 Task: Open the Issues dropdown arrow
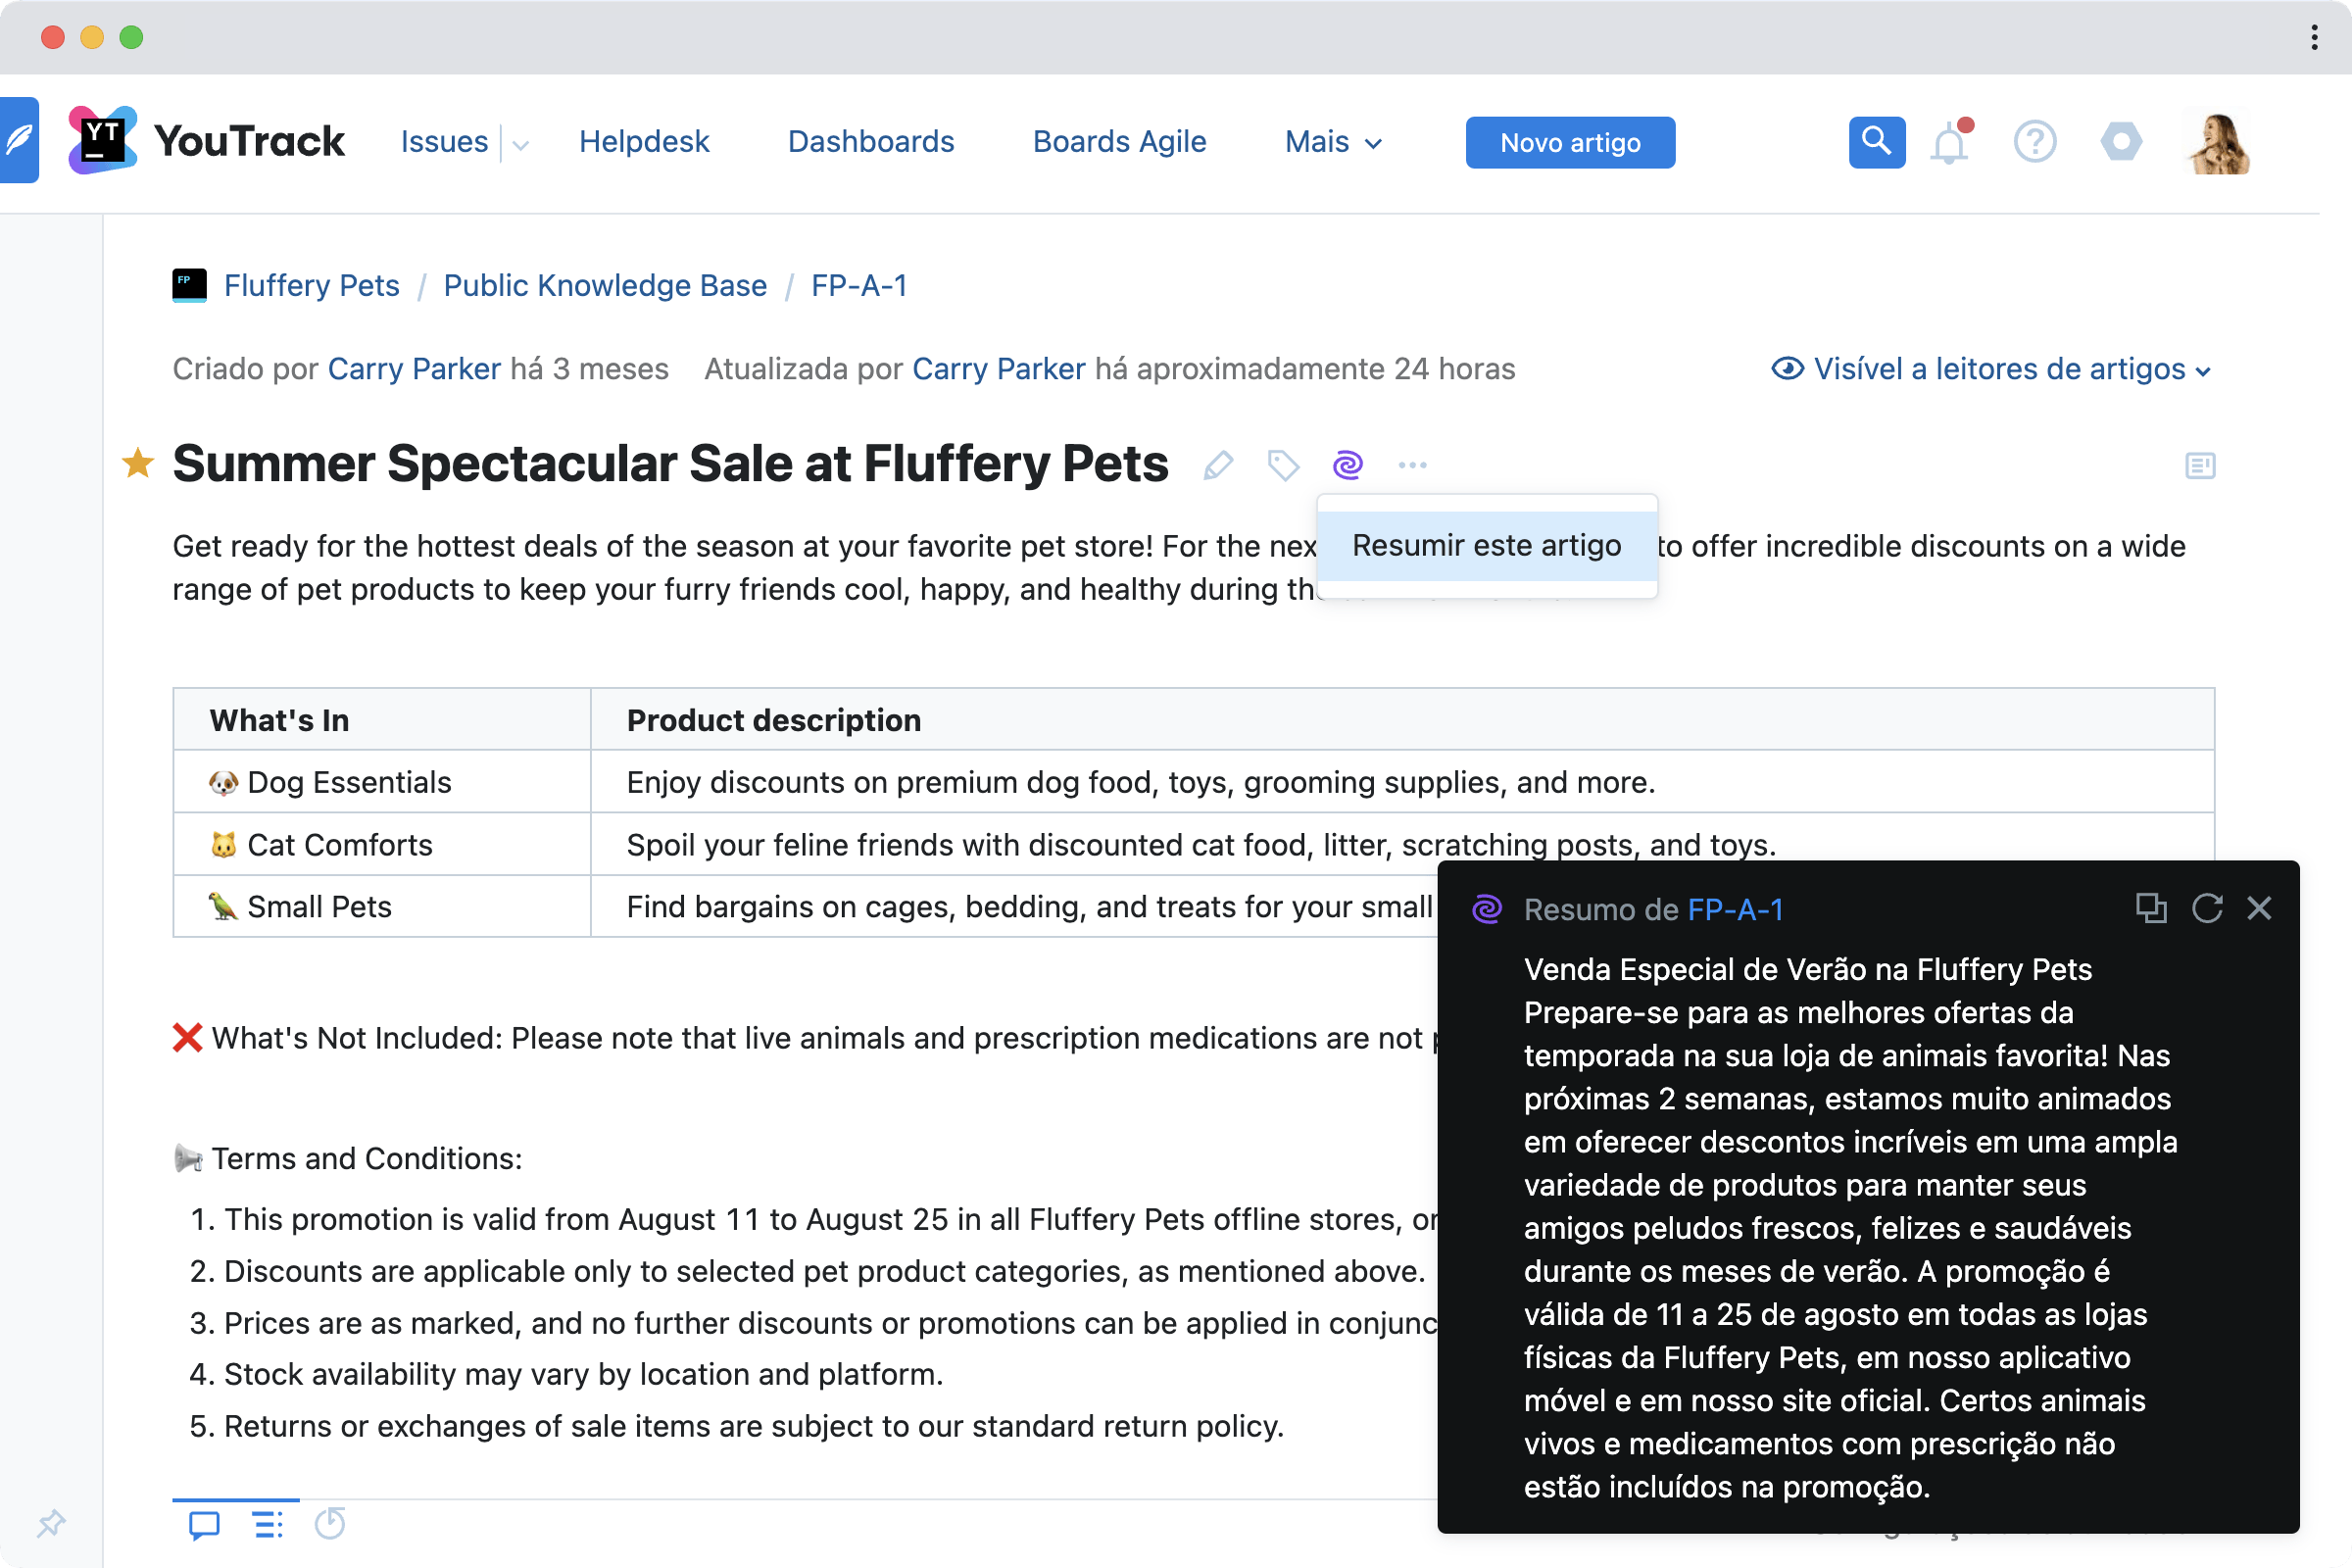pyautogui.click(x=520, y=145)
